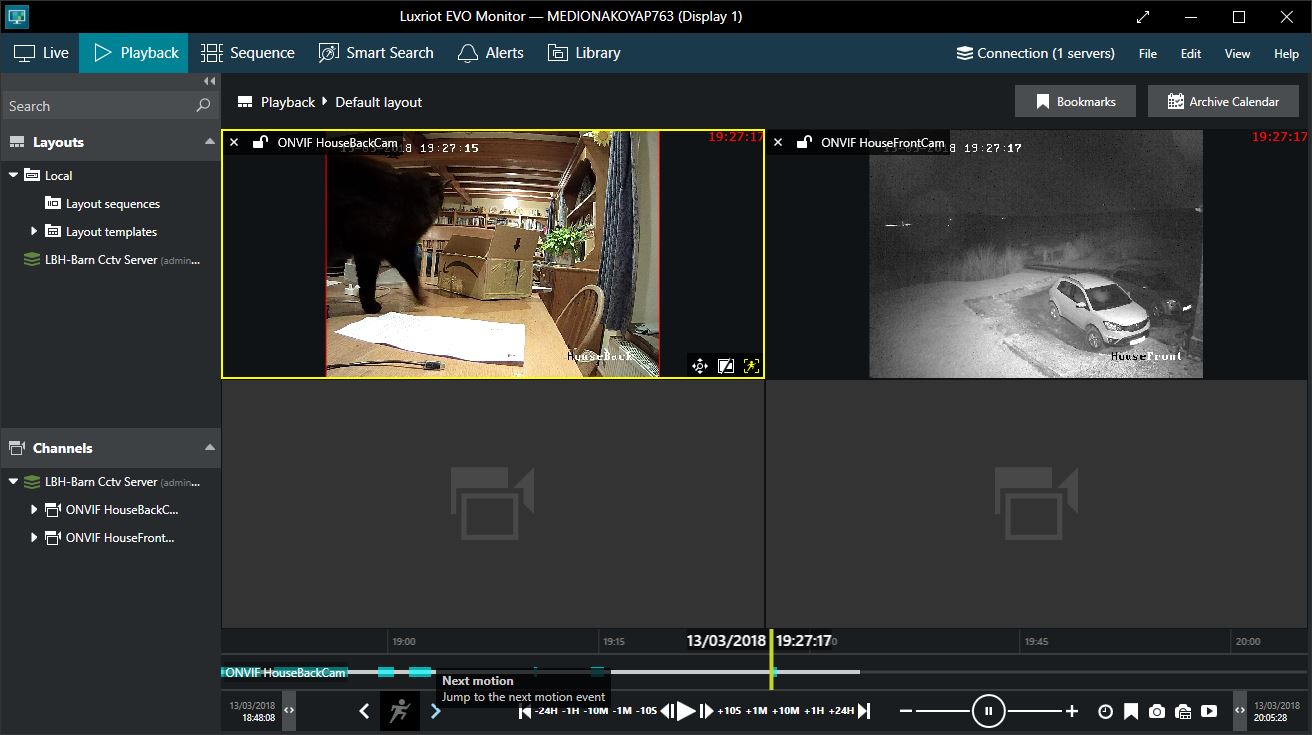Close the ONVIF HouseFrontCam viewport
The image size is (1312, 735).
(778, 143)
